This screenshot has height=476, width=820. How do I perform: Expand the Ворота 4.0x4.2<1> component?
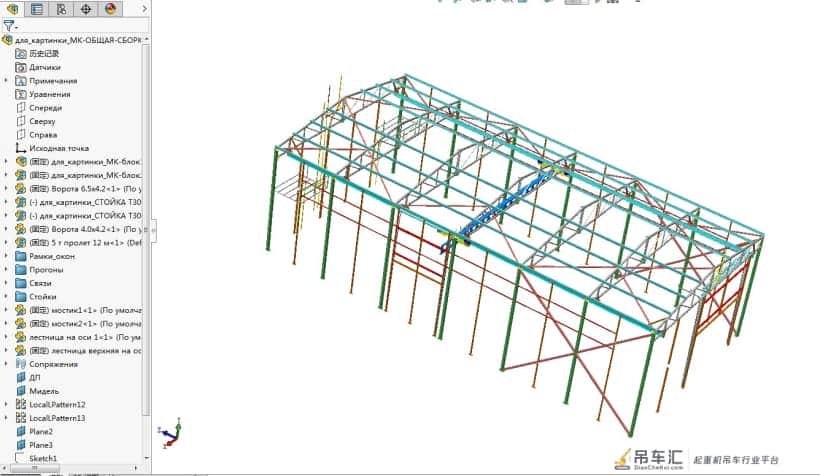(x=6, y=229)
